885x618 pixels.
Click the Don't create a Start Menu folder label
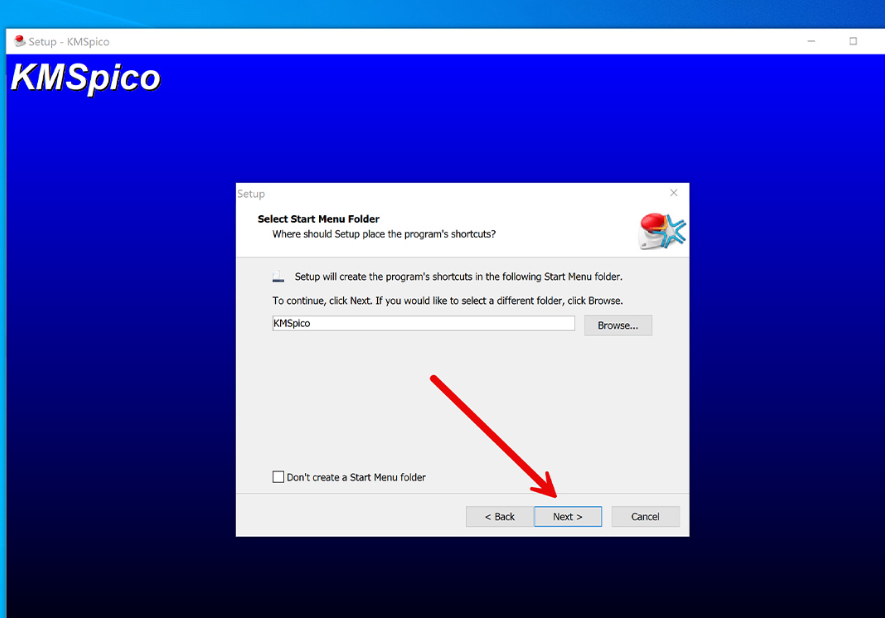pyautogui.click(x=356, y=477)
